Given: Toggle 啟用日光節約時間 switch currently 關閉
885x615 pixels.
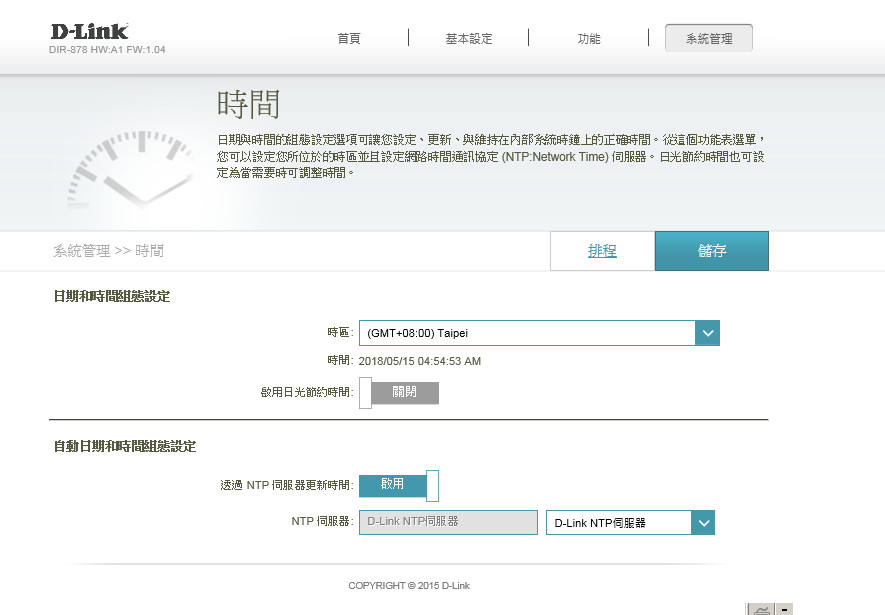Looking at the screenshot, I should coord(399,393).
